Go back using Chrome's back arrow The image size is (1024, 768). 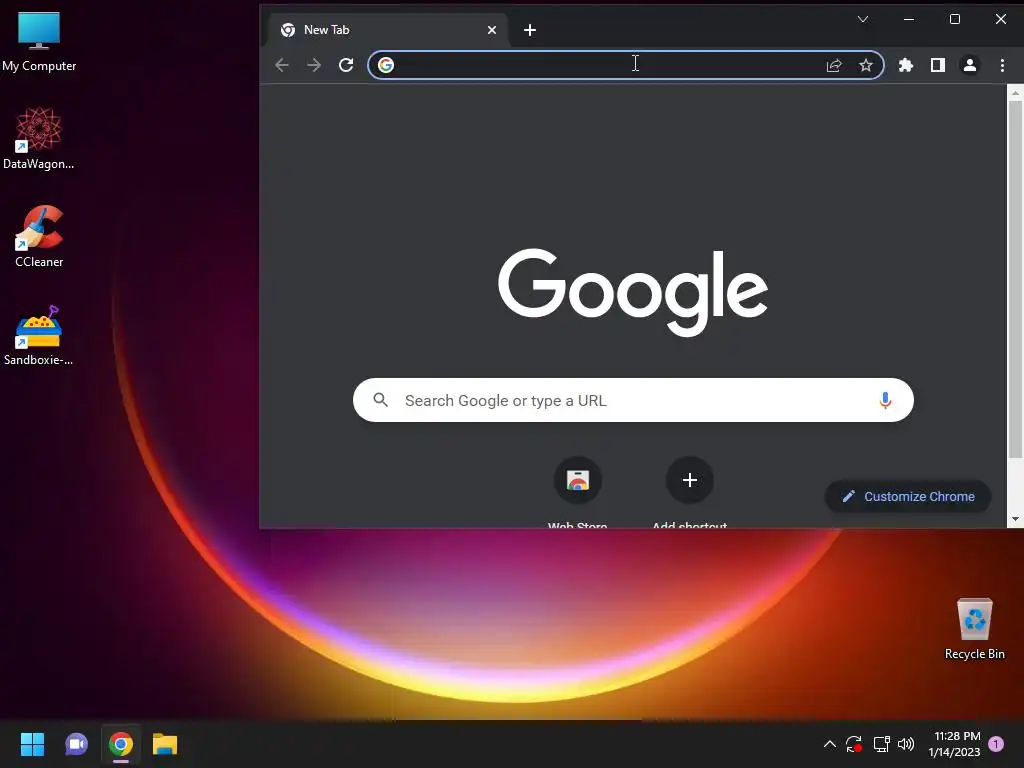[282, 65]
